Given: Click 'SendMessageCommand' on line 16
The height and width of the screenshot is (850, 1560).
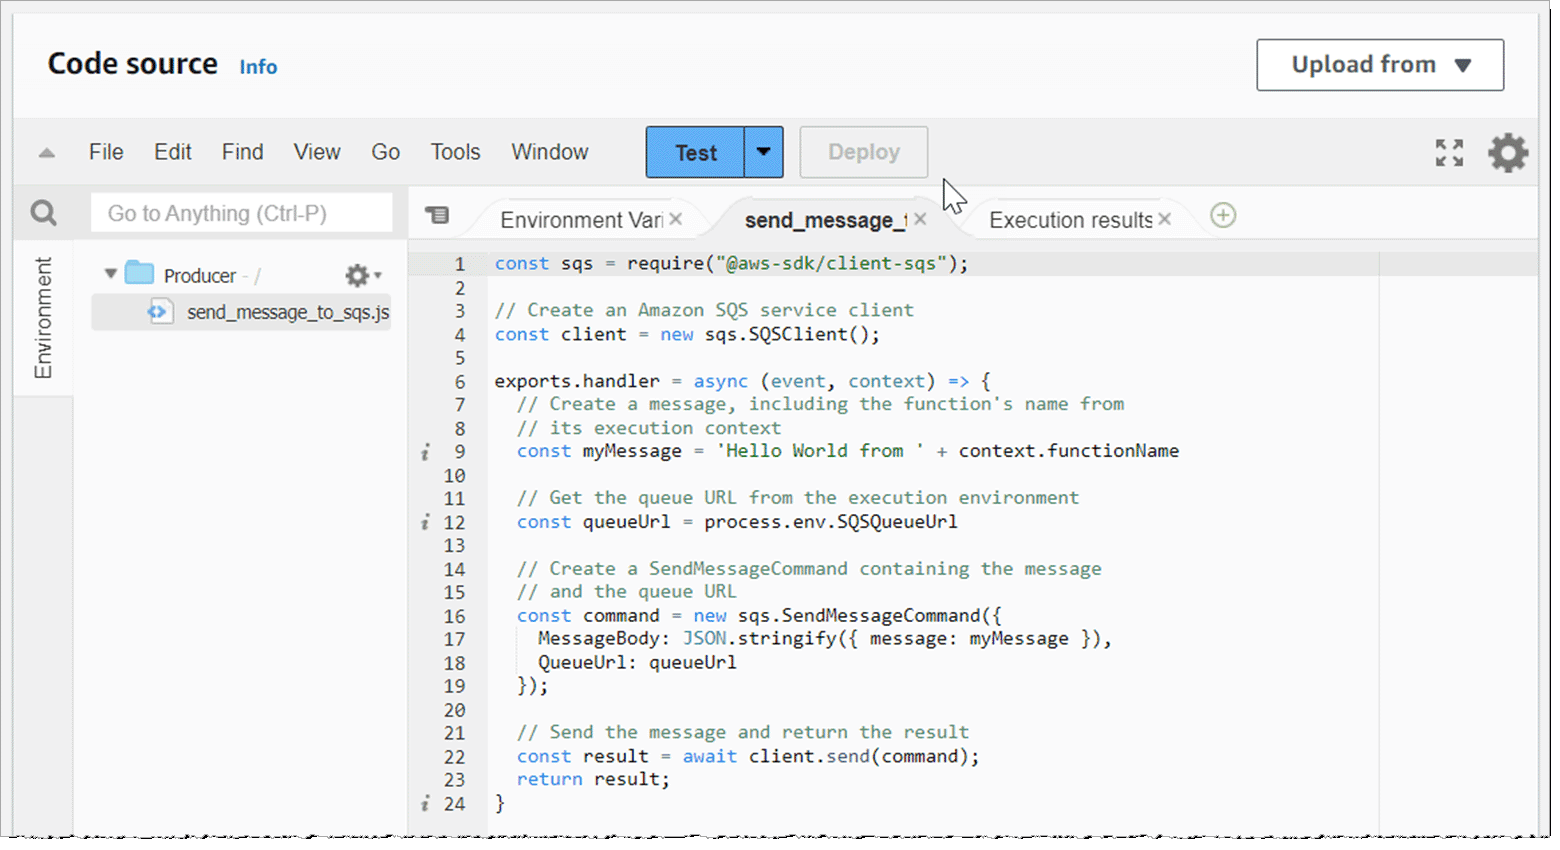Looking at the screenshot, I should pos(881,615).
